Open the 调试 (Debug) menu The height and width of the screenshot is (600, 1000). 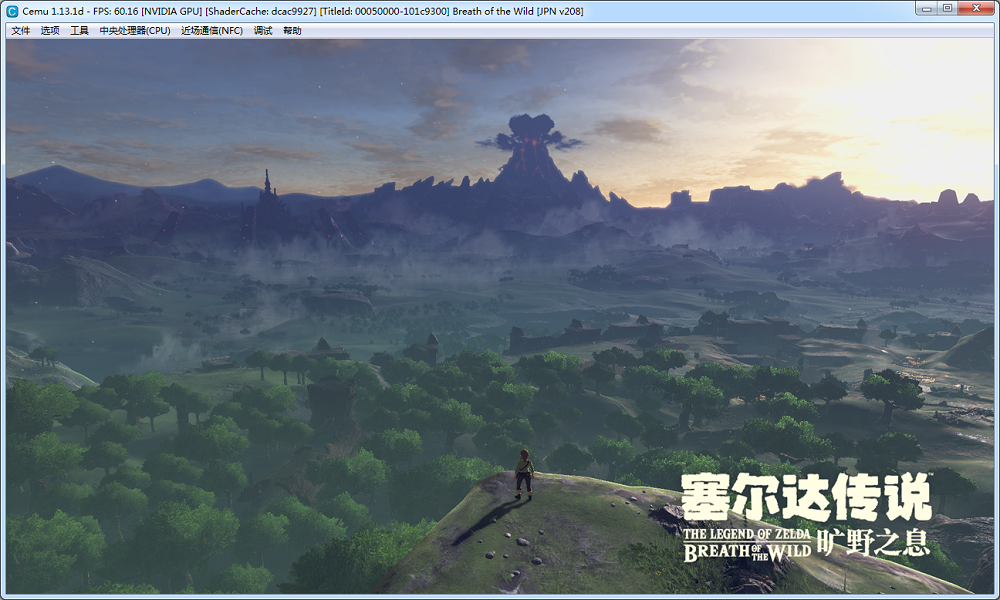263,30
